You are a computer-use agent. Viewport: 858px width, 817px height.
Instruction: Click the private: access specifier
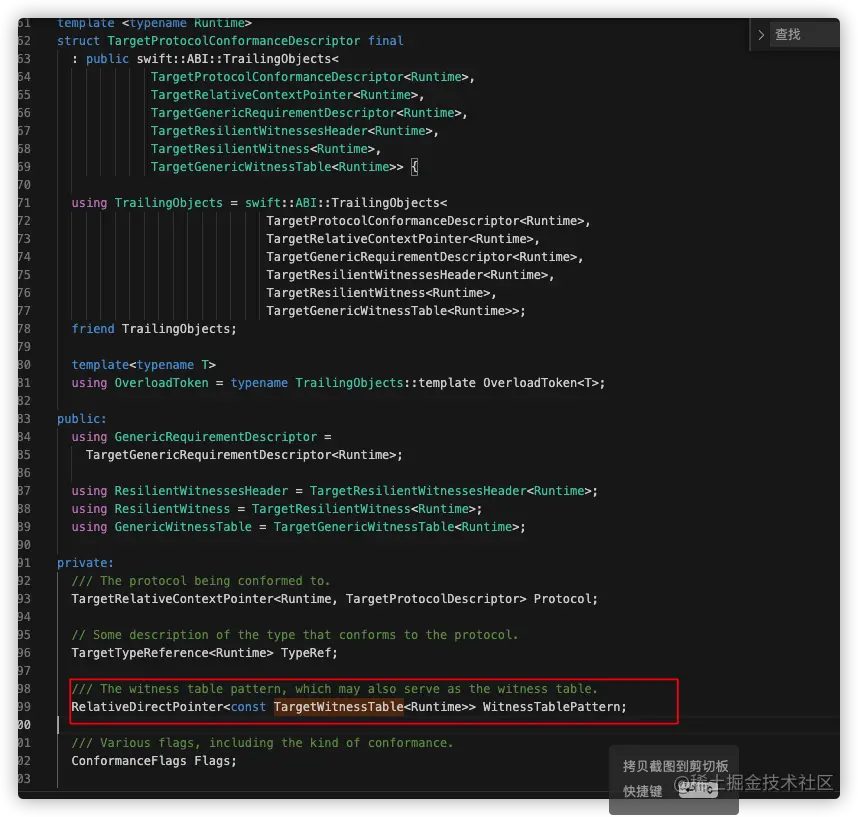[x=85, y=563]
